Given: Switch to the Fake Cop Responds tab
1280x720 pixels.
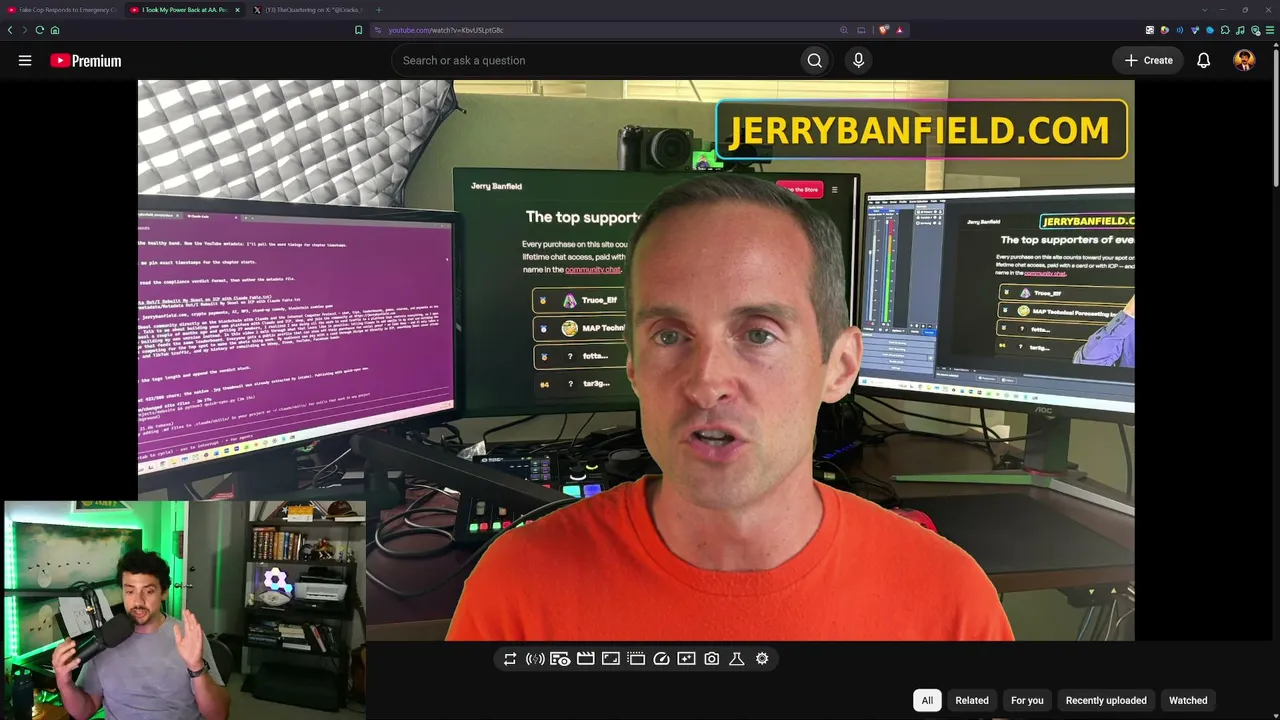Looking at the screenshot, I should point(62,10).
